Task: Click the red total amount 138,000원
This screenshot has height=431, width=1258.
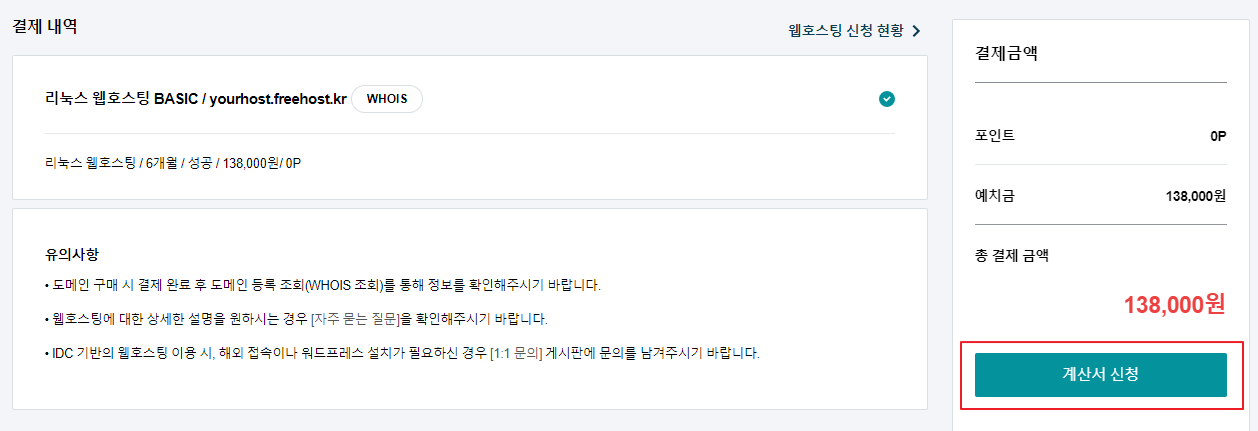Action: pyautogui.click(x=1175, y=305)
